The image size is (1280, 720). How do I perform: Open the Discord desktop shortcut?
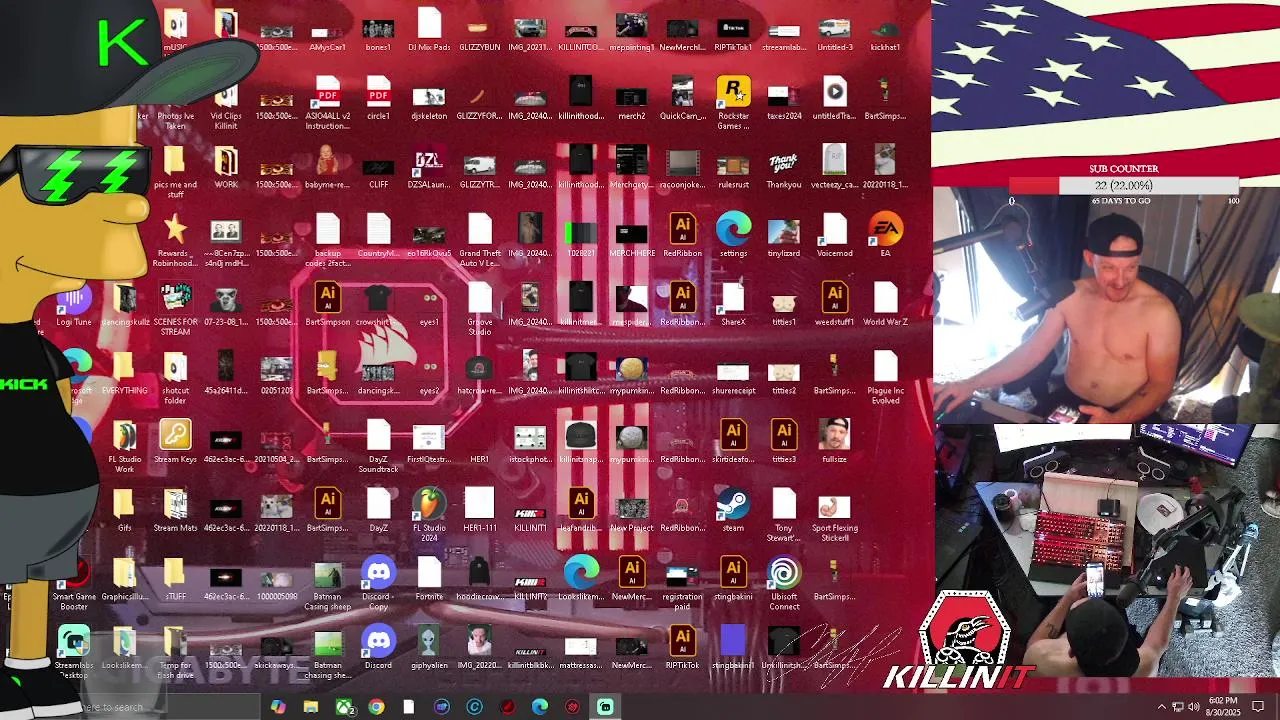(x=378, y=642)
